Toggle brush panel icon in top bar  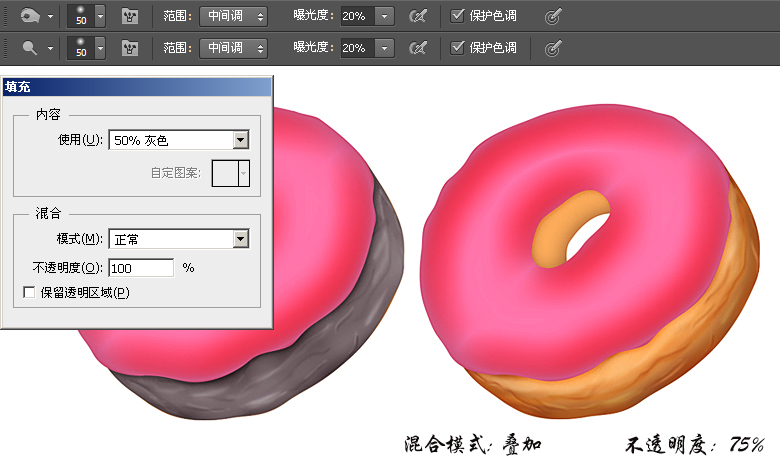(130, 16)
